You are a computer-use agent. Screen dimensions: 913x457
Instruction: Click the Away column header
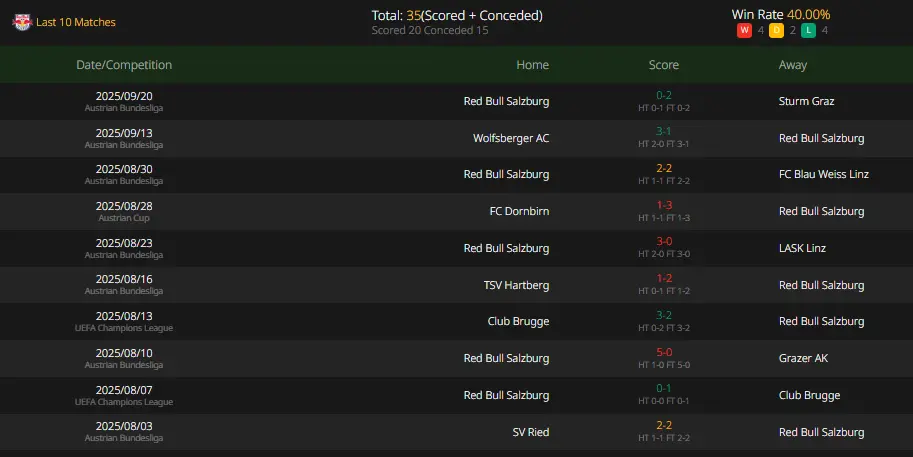click(x=792, y=65)
